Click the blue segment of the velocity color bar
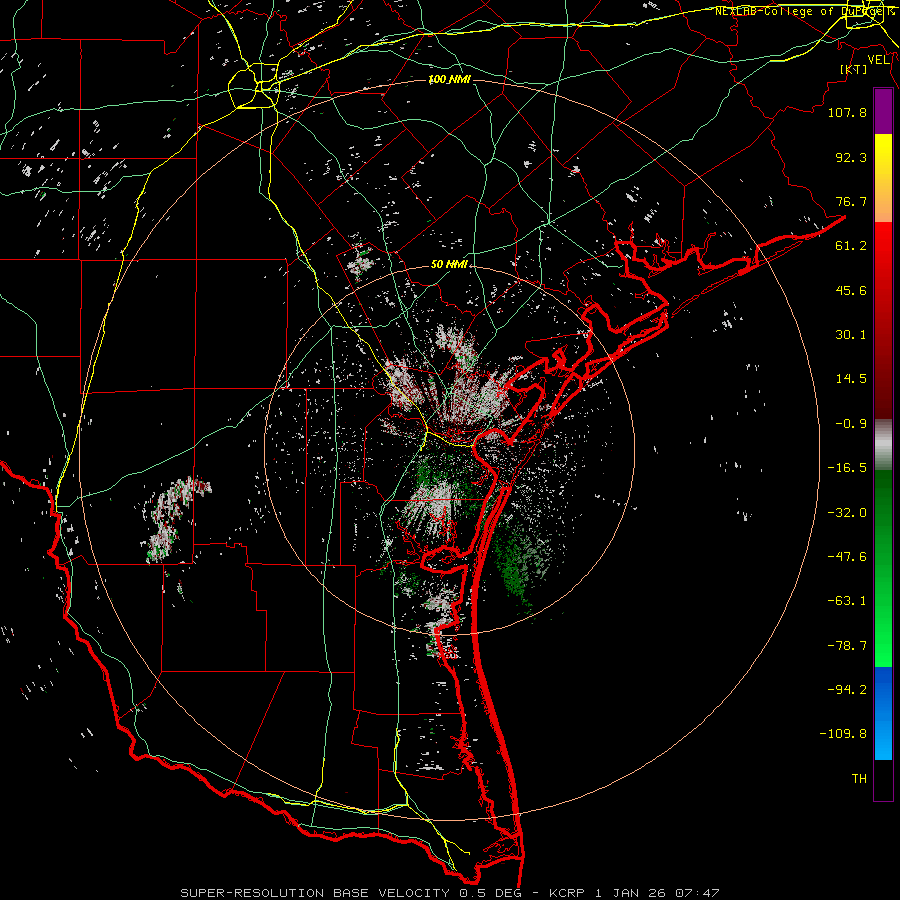The height and width of the screenshot is (900, 900). (x=883, y=713)
